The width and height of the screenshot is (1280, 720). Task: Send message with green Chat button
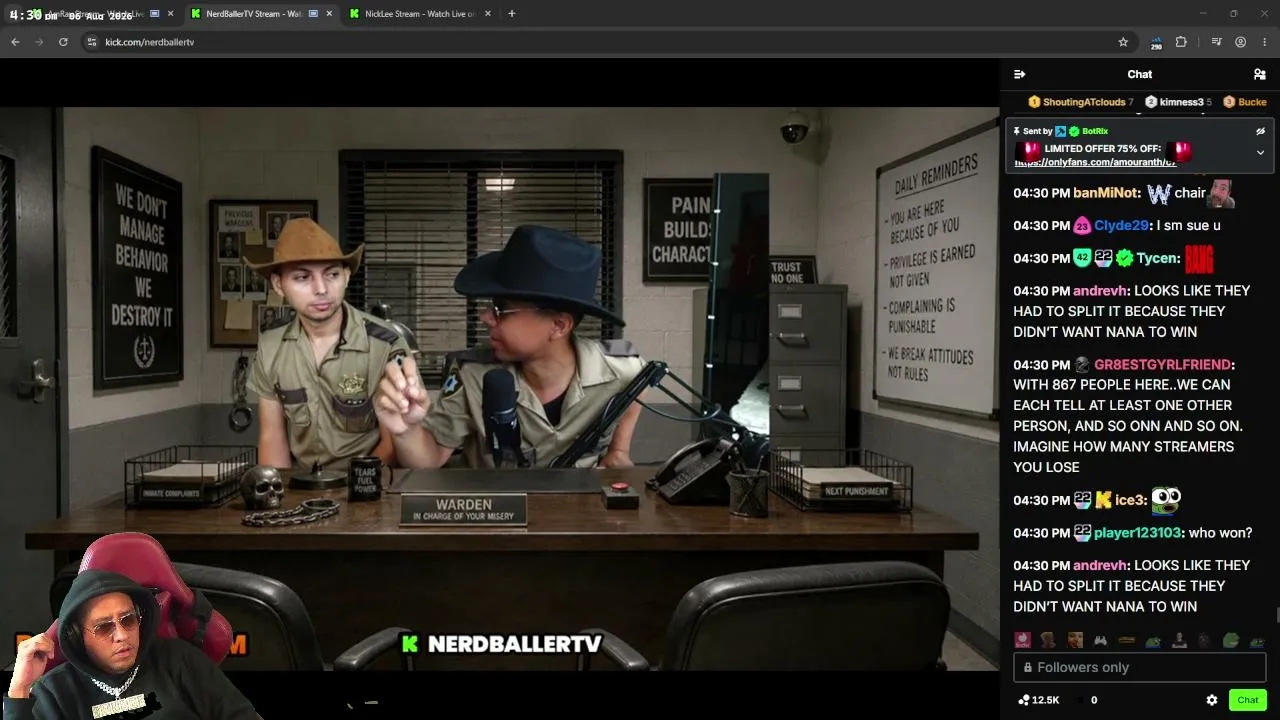(x=1248, y=700)
